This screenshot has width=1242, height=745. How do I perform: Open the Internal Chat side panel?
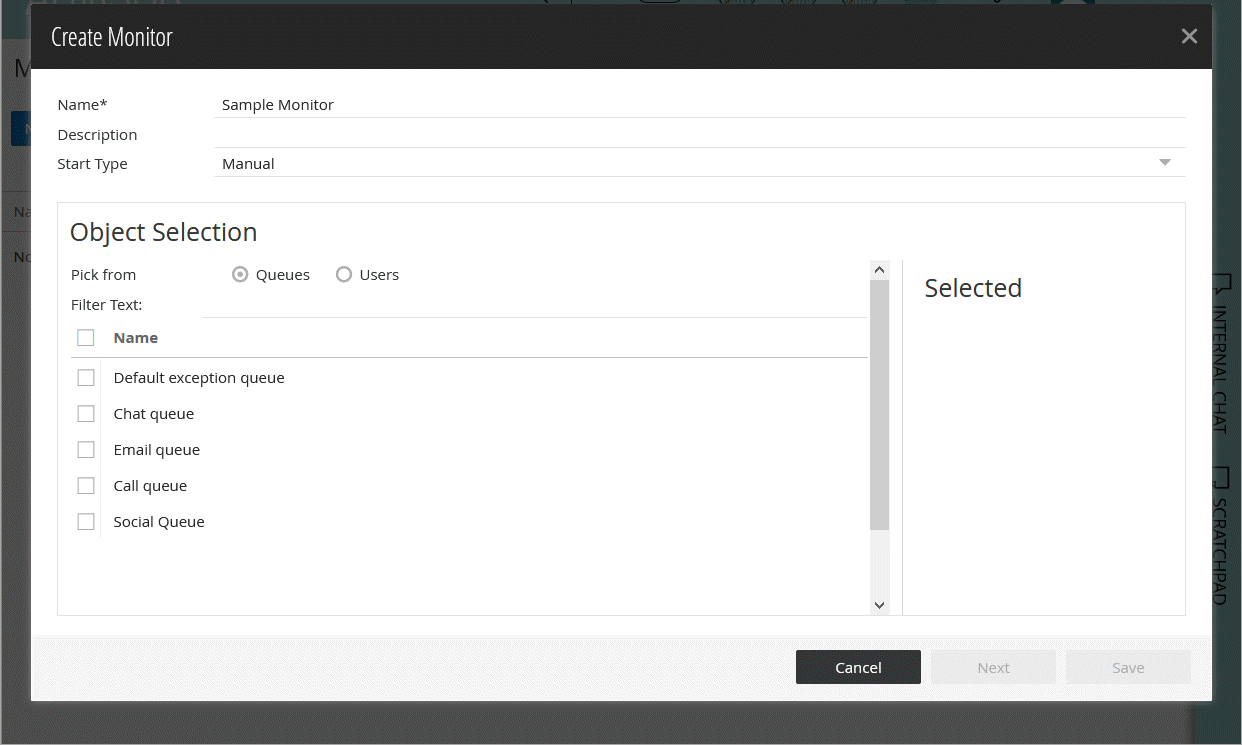tap(1220, 354)
